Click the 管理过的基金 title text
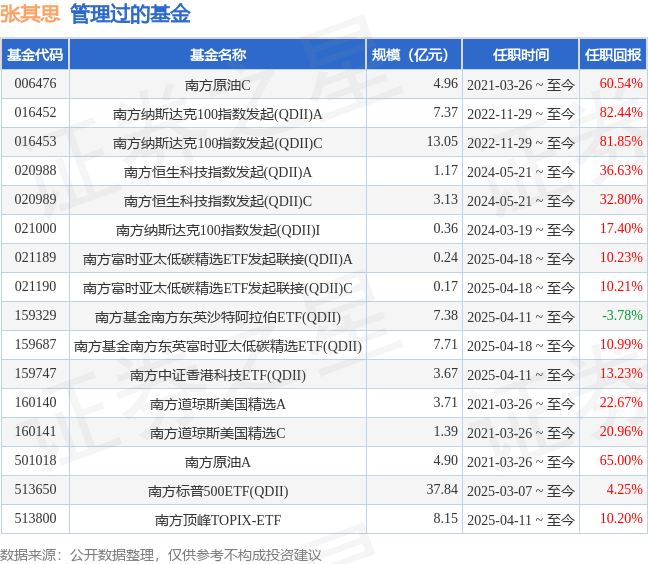The width and height of the screenshot is (648, 564). [130, 14]
